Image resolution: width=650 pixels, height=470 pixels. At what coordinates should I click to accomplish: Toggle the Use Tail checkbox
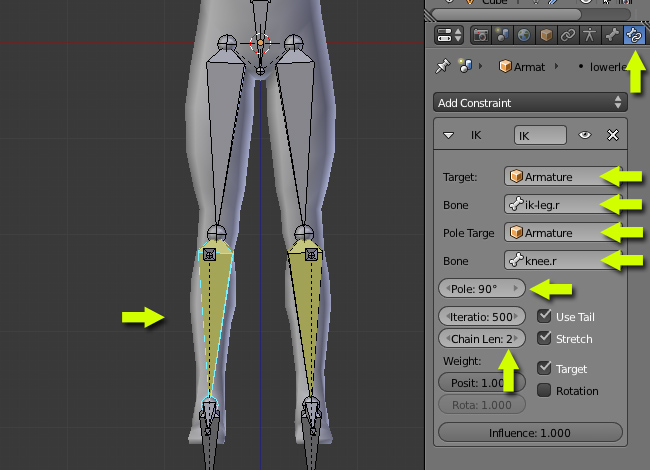544,316
